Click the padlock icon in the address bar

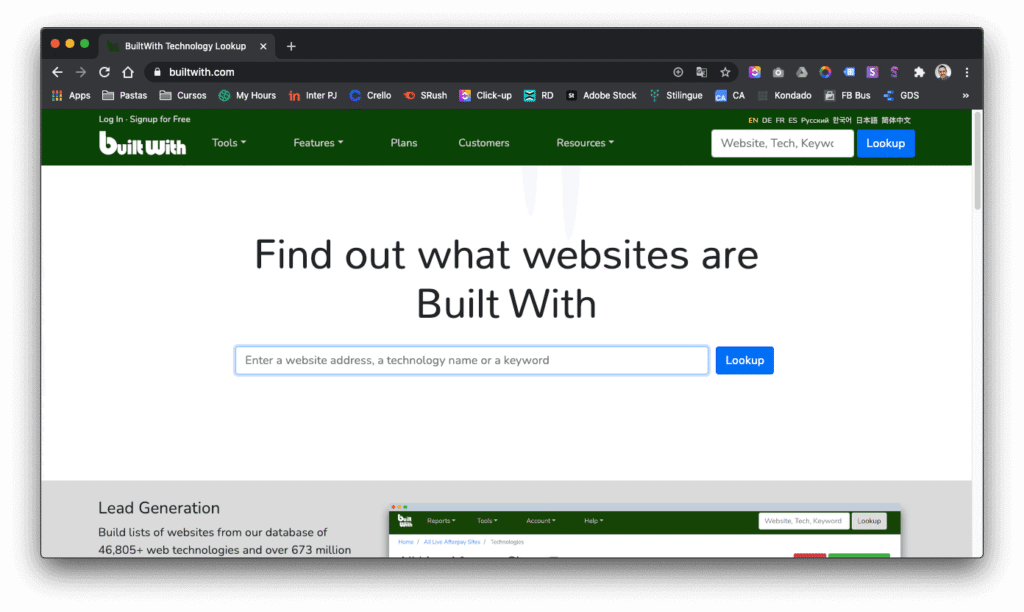[157, 72]
